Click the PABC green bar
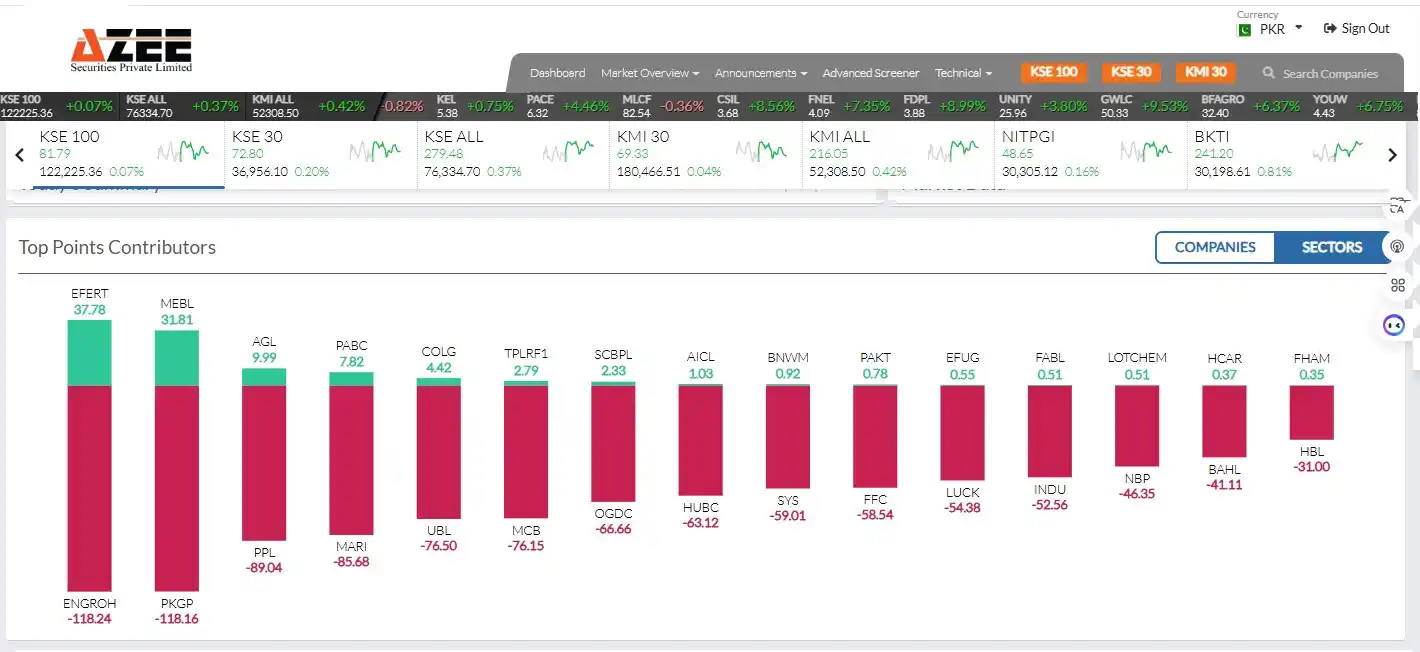This screenshot has height=652, width=1420. pyautogui.click(x=351, y=379)
